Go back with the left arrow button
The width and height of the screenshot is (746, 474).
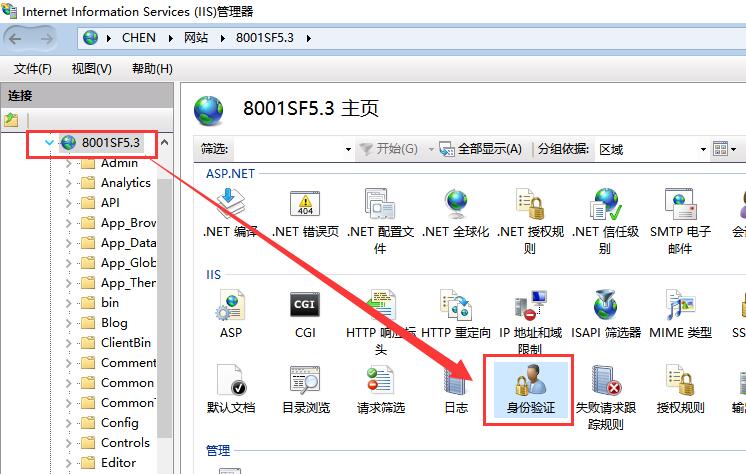click(15, 39)
